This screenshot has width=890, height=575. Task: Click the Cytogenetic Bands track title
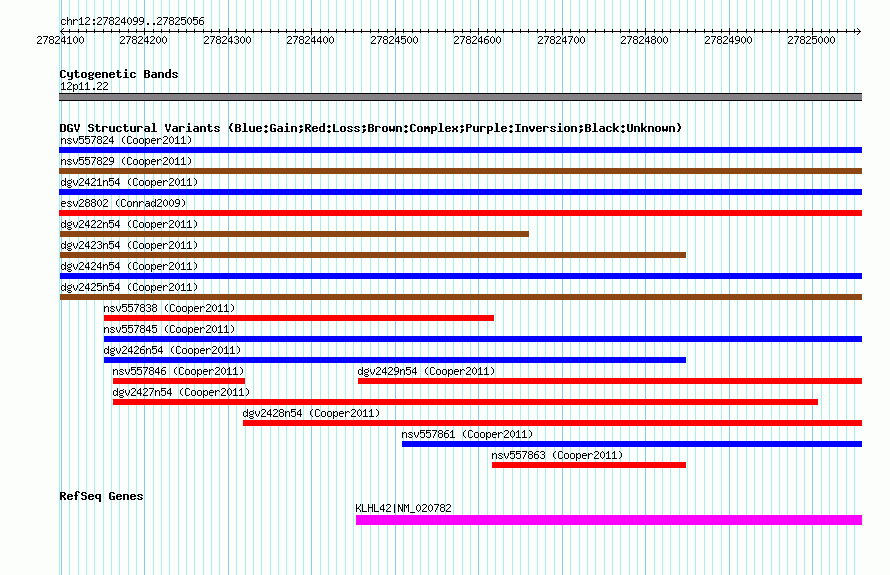pyautogui.click(x=119, y=74)
